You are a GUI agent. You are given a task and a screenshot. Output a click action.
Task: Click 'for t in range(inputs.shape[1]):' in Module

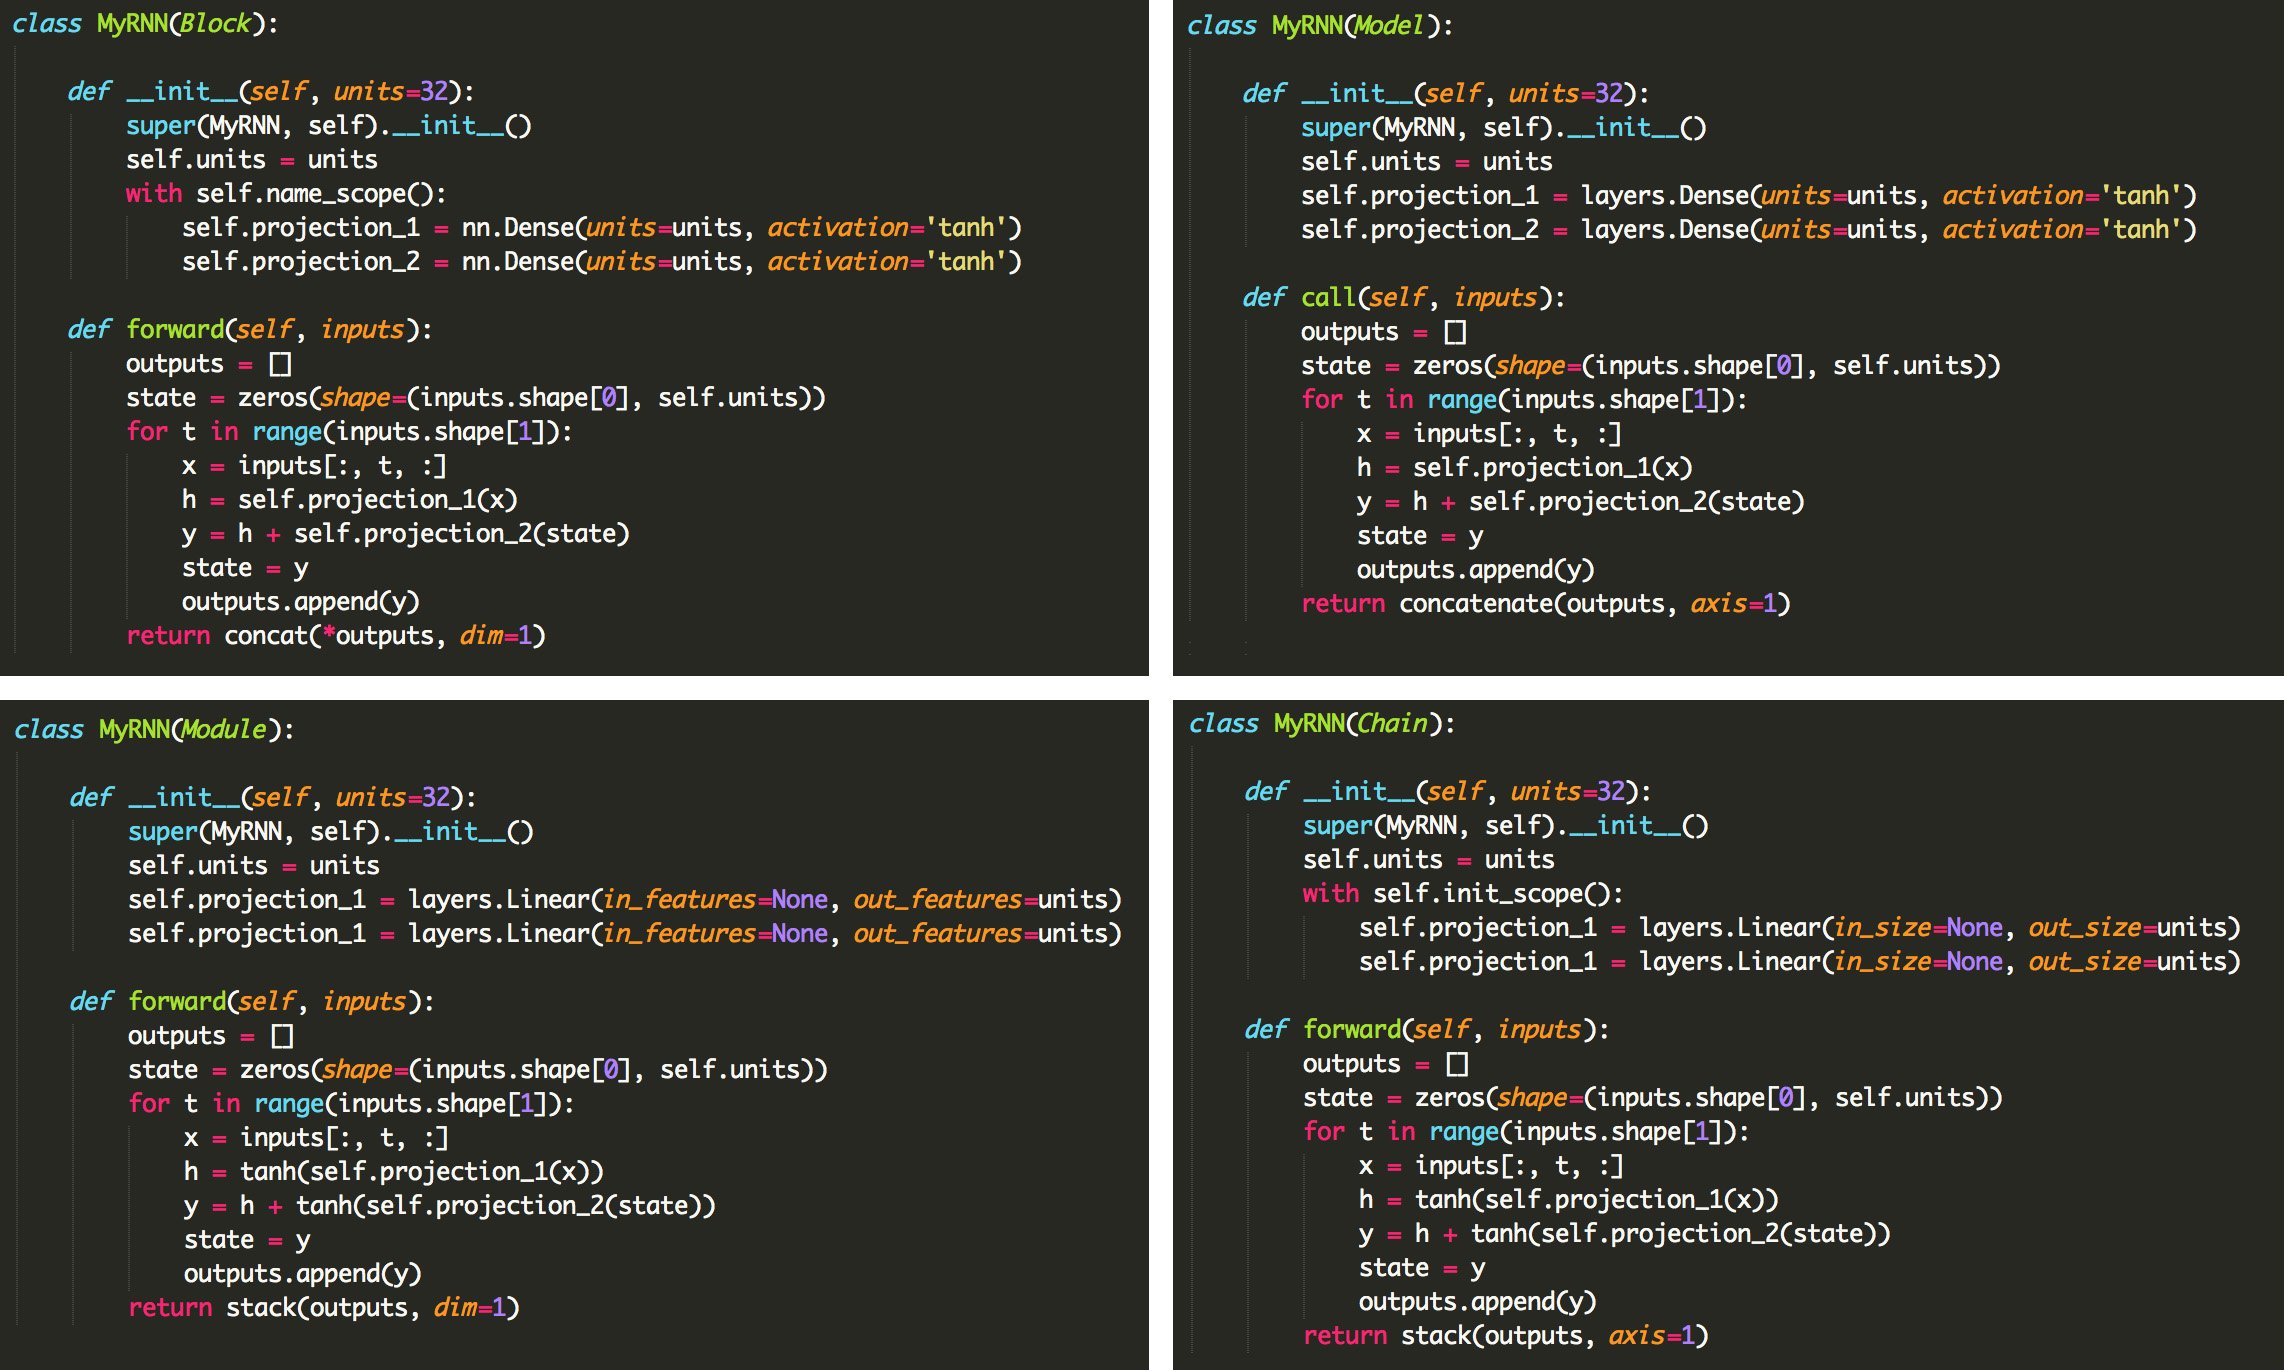(352, 1104)
